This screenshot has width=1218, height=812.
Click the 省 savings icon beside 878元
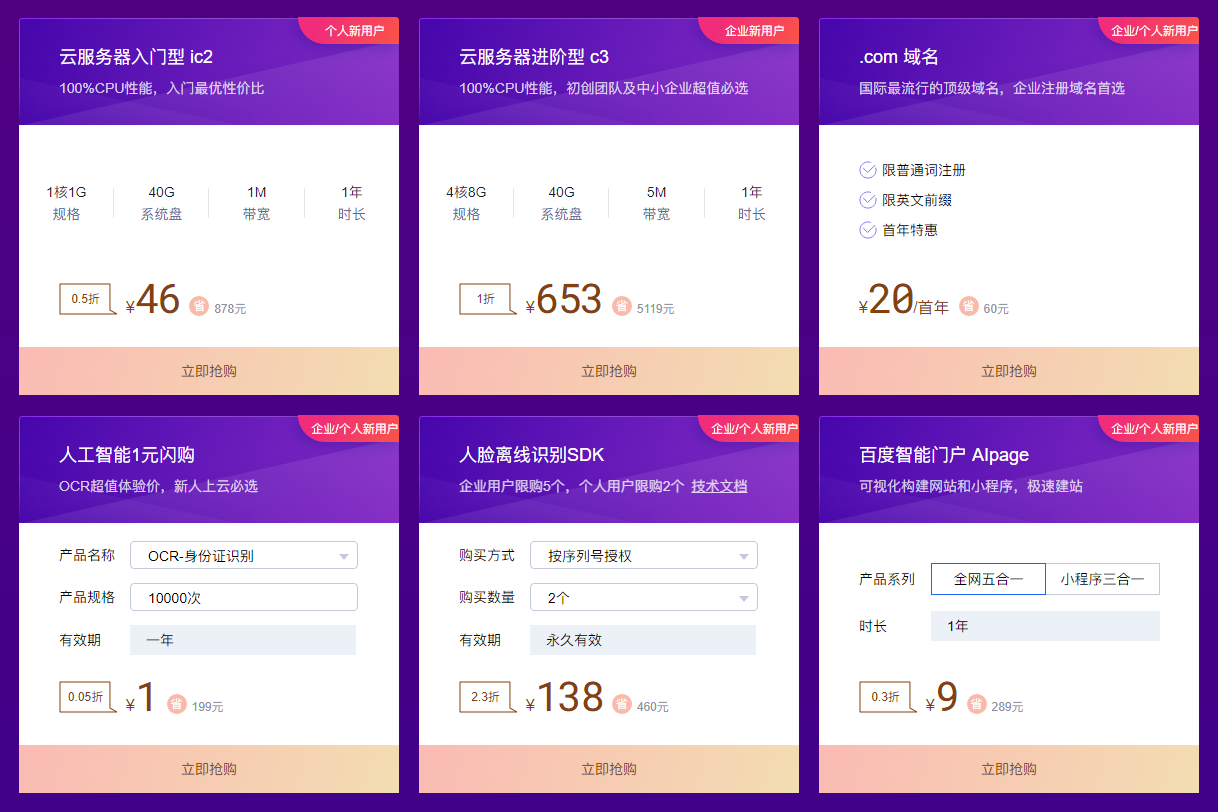(x=199, y=306)
